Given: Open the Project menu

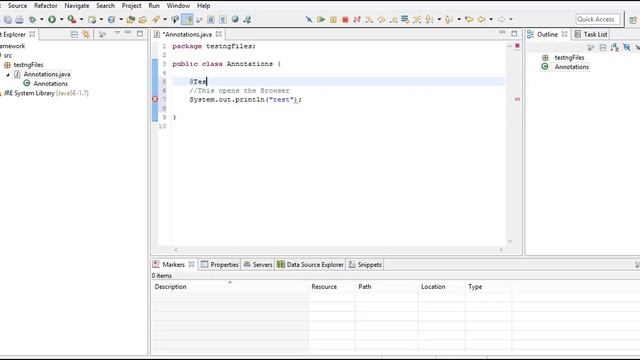Looking at the screenshot, I should [x=131, y=6].
